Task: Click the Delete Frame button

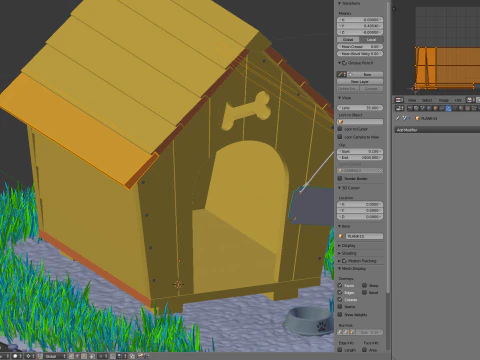Action: (348, 89)
